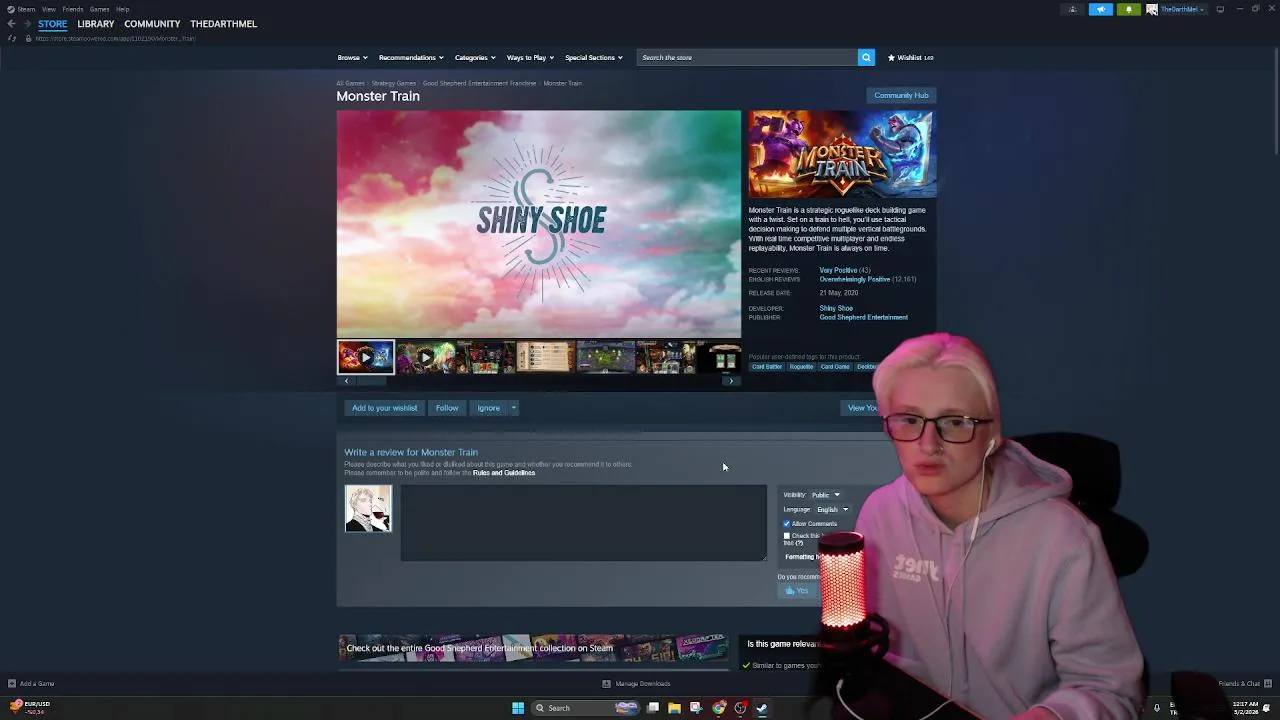Click the Steam icon in the taskbar
1280x720 pixels.
pos(762,708)
